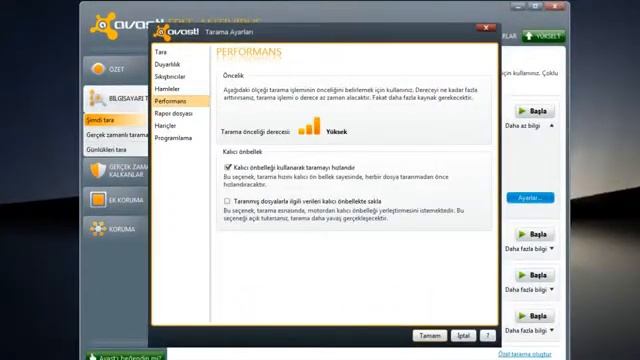Screen dimensions: 640x360
Task: Start the first scan with Başla
Action: 534,111
